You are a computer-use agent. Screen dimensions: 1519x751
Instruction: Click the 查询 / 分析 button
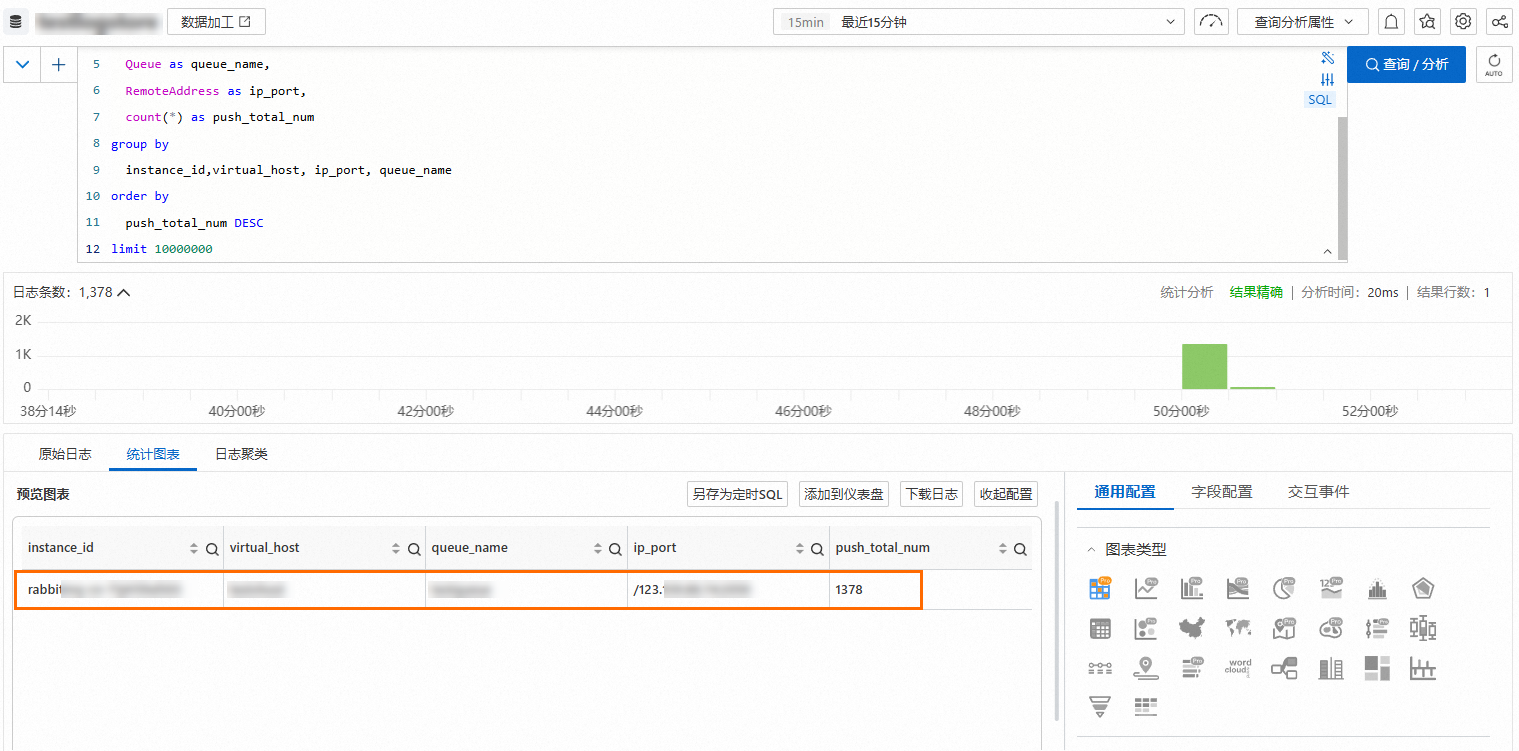[x=1406, y=64]
